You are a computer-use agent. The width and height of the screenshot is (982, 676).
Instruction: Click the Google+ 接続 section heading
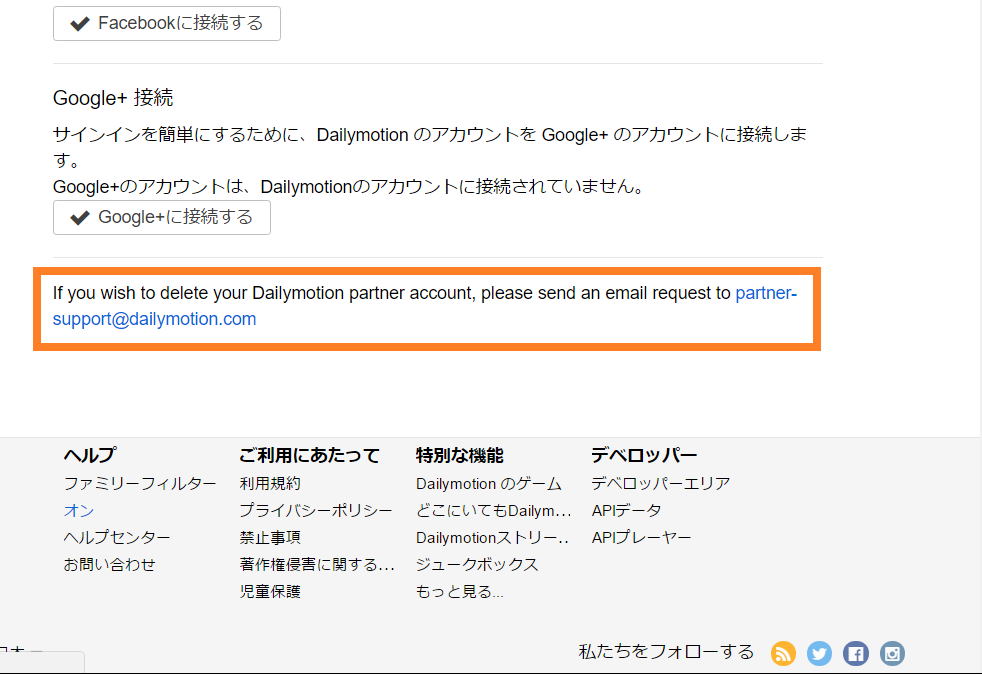point(113,98)
